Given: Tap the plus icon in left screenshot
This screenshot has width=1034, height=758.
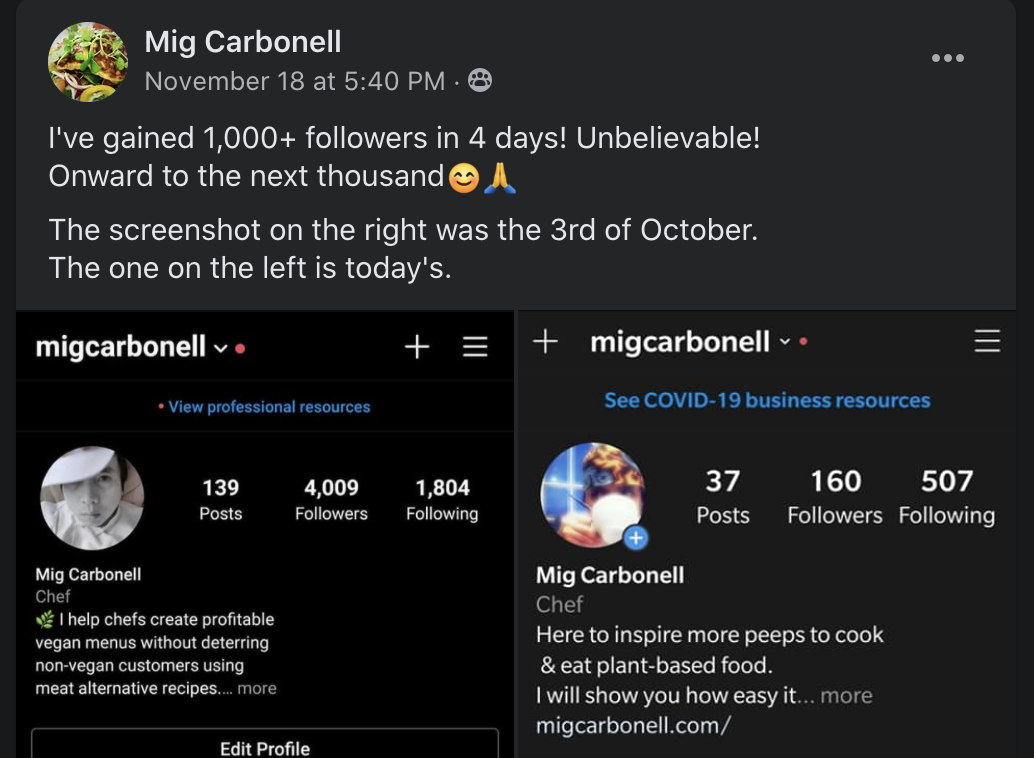Looking at the screenshot, I should 417,346.
